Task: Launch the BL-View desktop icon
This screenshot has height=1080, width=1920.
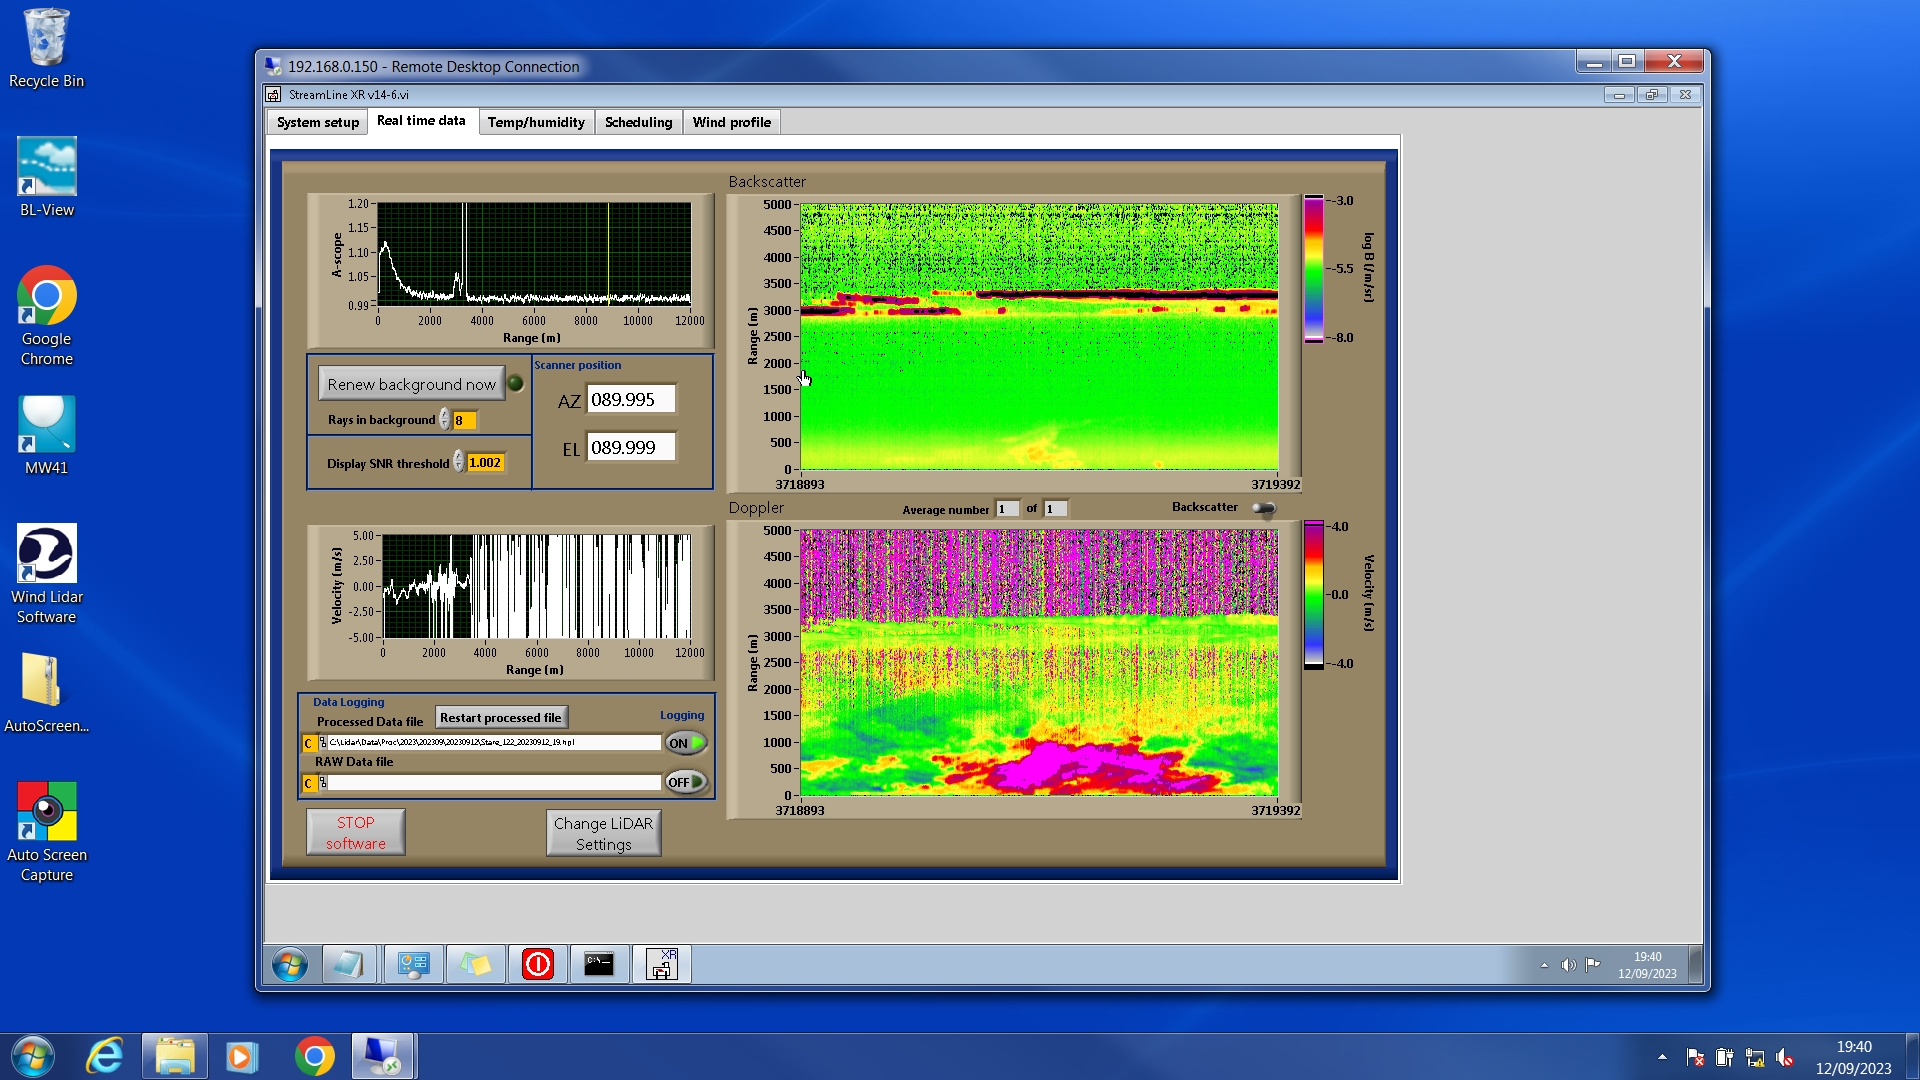Action: pyautogui.click(x=46, y=167)
